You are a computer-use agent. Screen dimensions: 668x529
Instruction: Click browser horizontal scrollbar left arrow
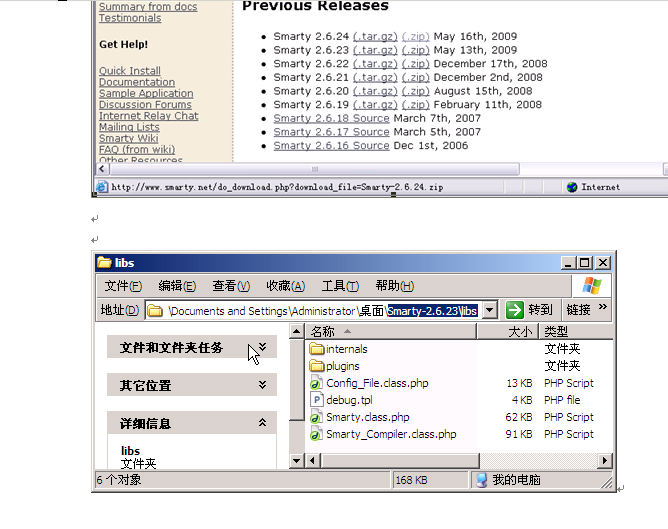[x=102, y=169]
